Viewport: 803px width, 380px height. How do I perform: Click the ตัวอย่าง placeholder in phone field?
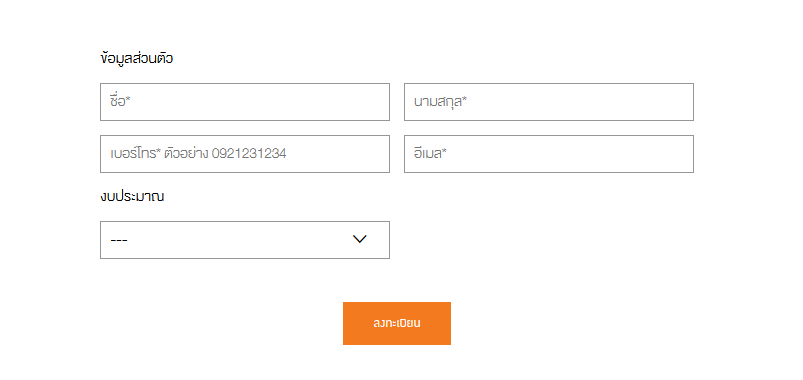pos(186,153)
